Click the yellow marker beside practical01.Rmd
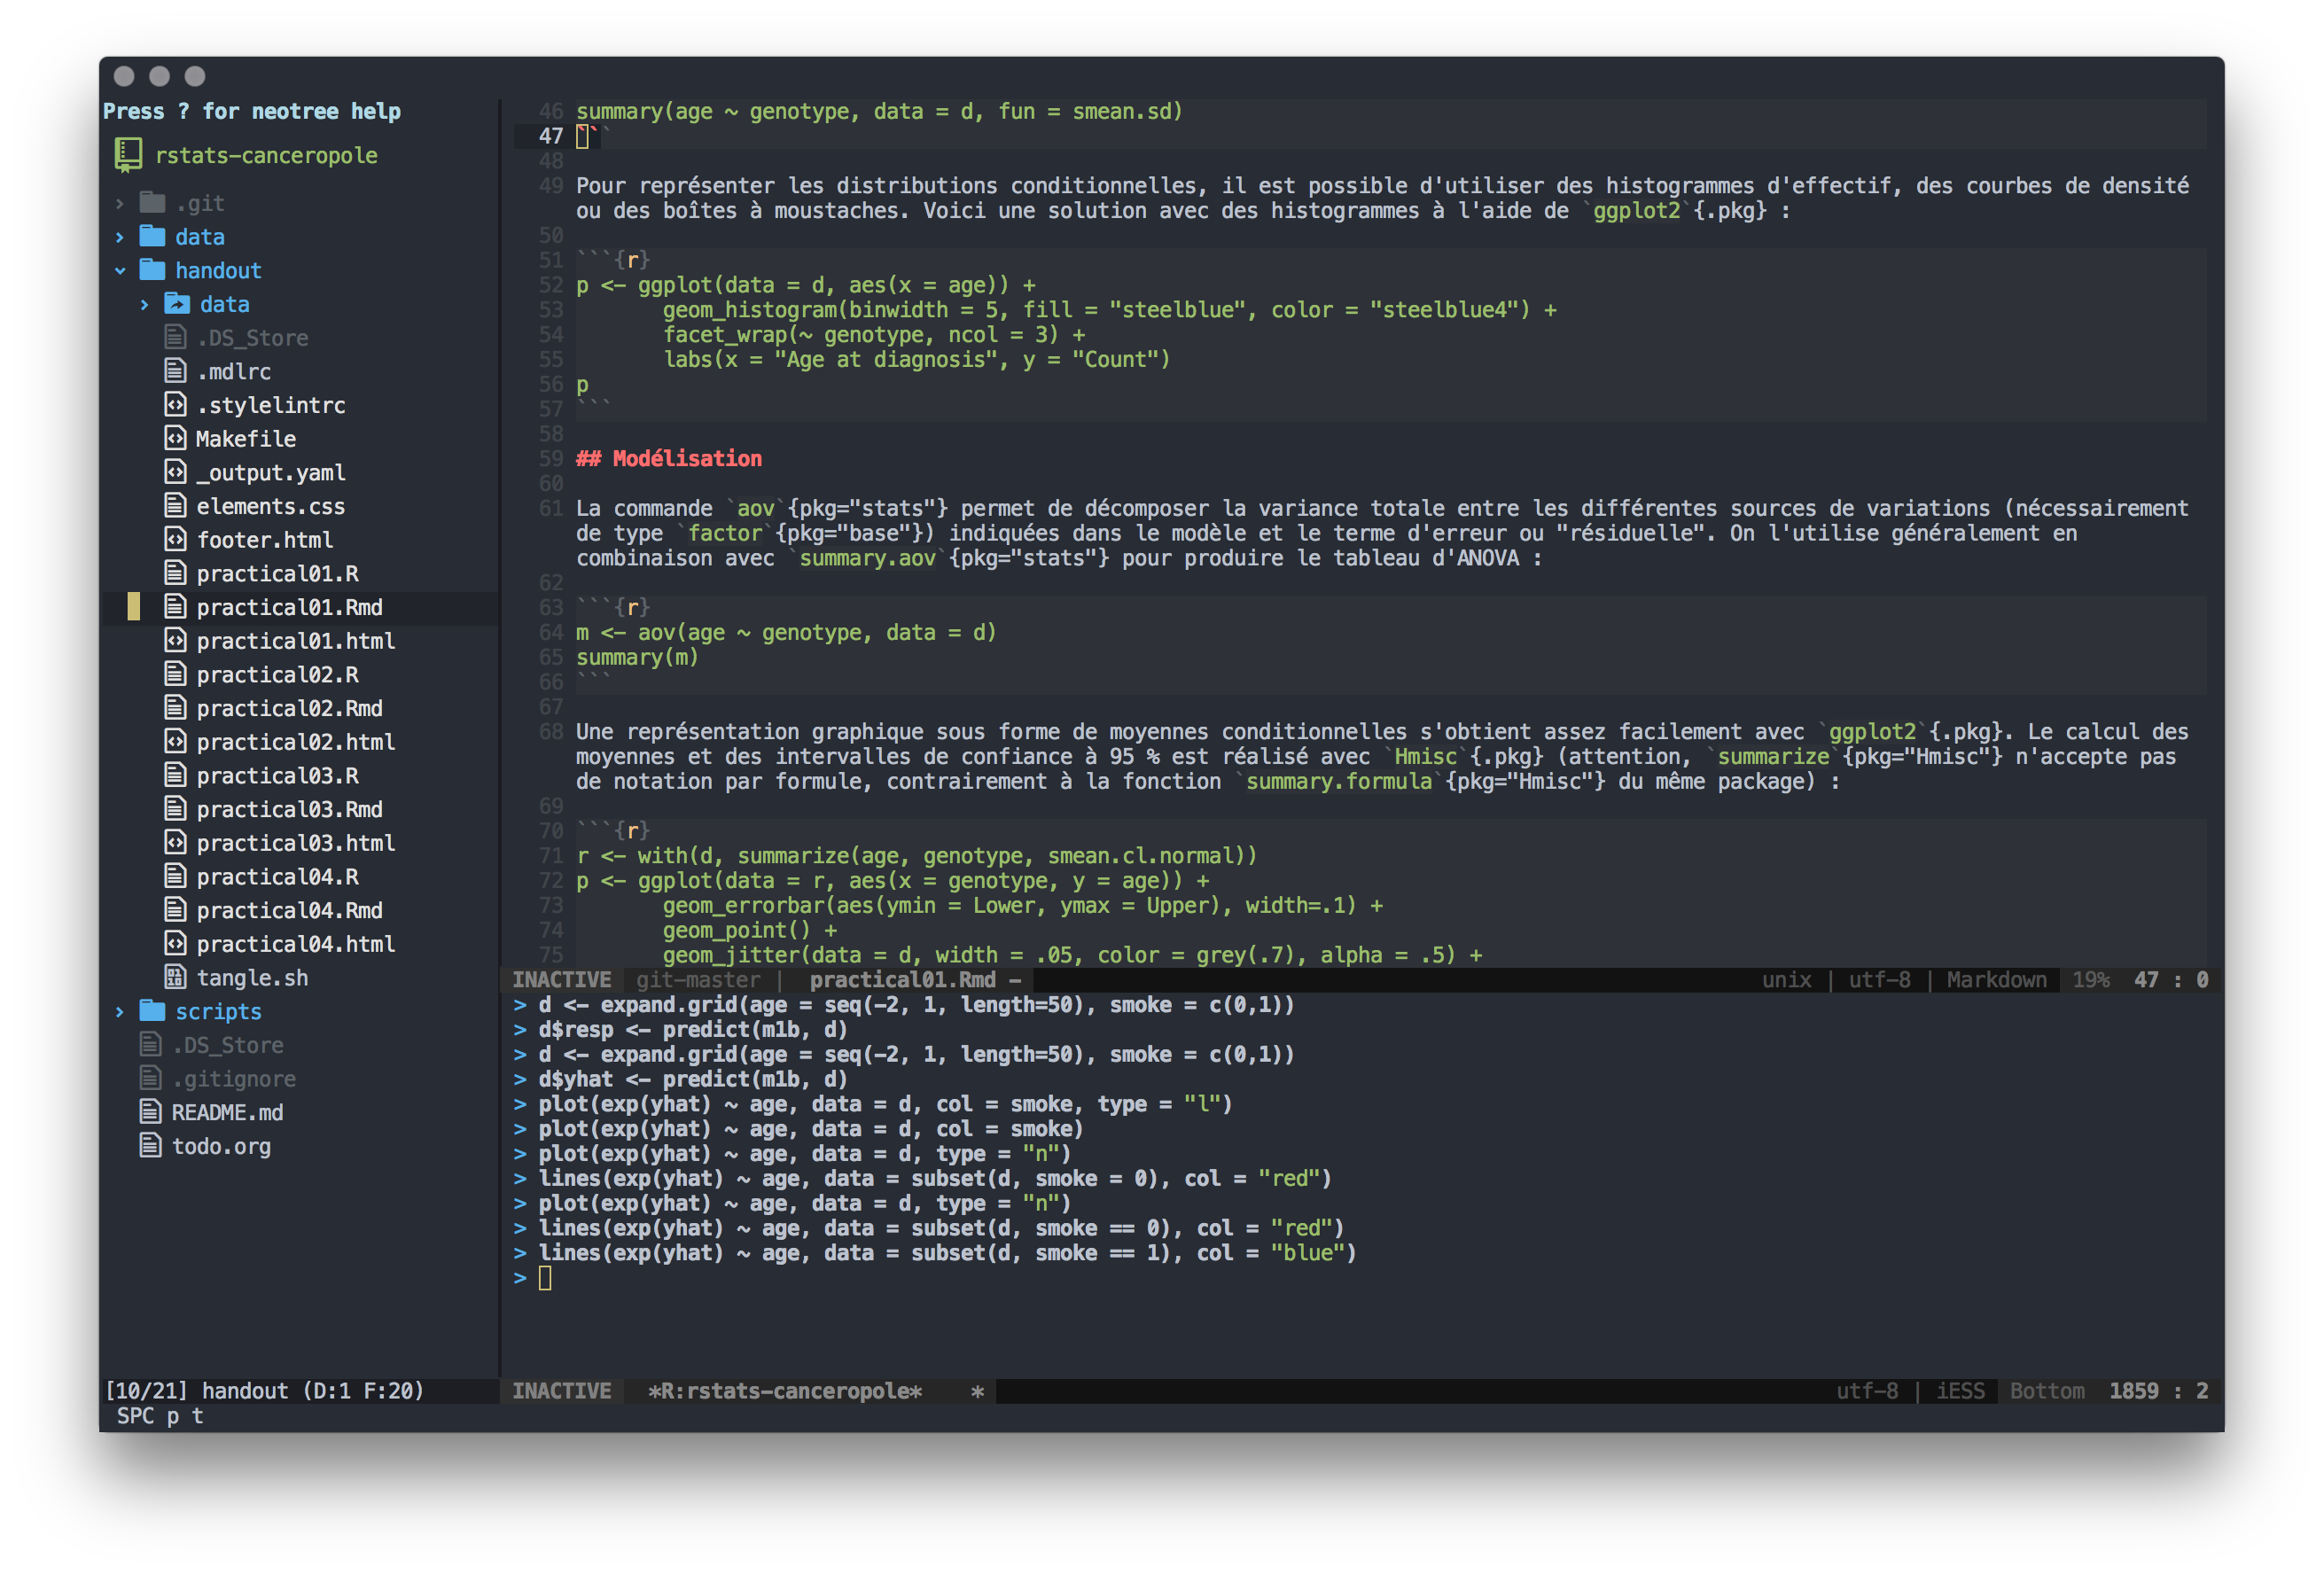Viewport: 2324px width, 1574px height. pos(134,606)
